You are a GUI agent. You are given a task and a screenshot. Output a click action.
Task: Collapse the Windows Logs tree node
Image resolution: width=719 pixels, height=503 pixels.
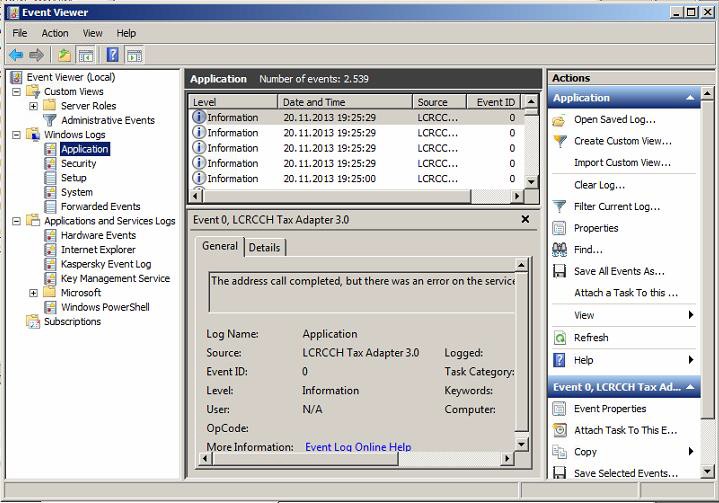coord(18,135)
